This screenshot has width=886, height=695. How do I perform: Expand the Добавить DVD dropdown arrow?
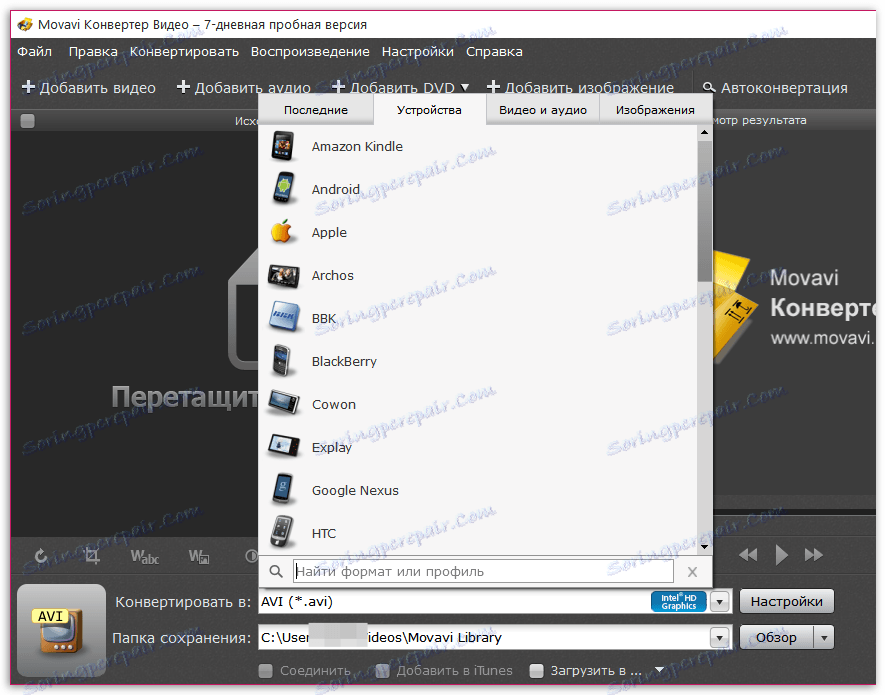[465, 88]
